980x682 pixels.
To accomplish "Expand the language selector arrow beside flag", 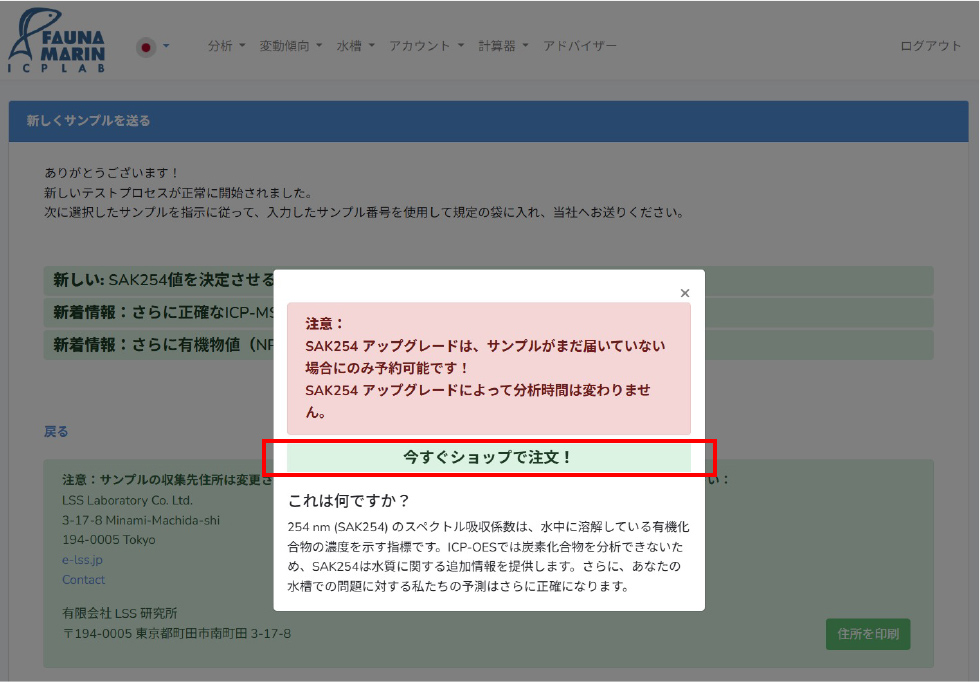I will pyautogui.click(x=166, y=46).
